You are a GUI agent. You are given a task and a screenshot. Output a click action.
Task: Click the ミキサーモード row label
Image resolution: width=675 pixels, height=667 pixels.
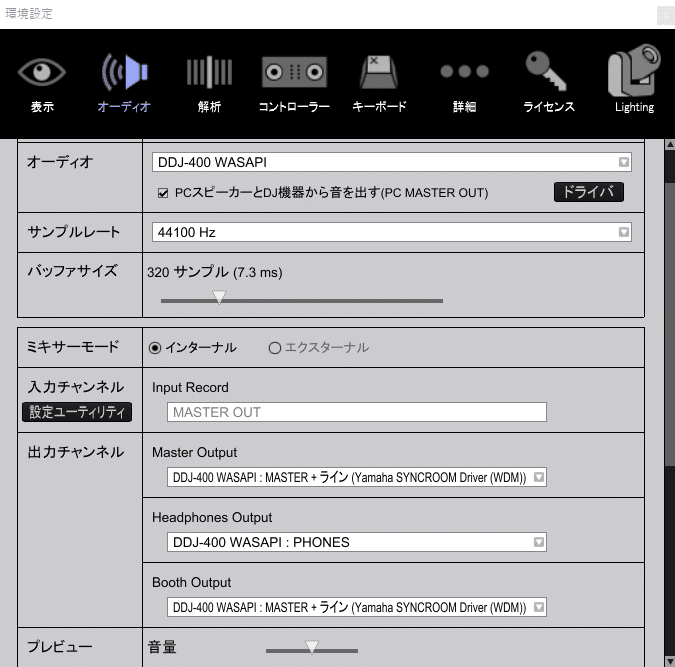[x=73, y=347]
